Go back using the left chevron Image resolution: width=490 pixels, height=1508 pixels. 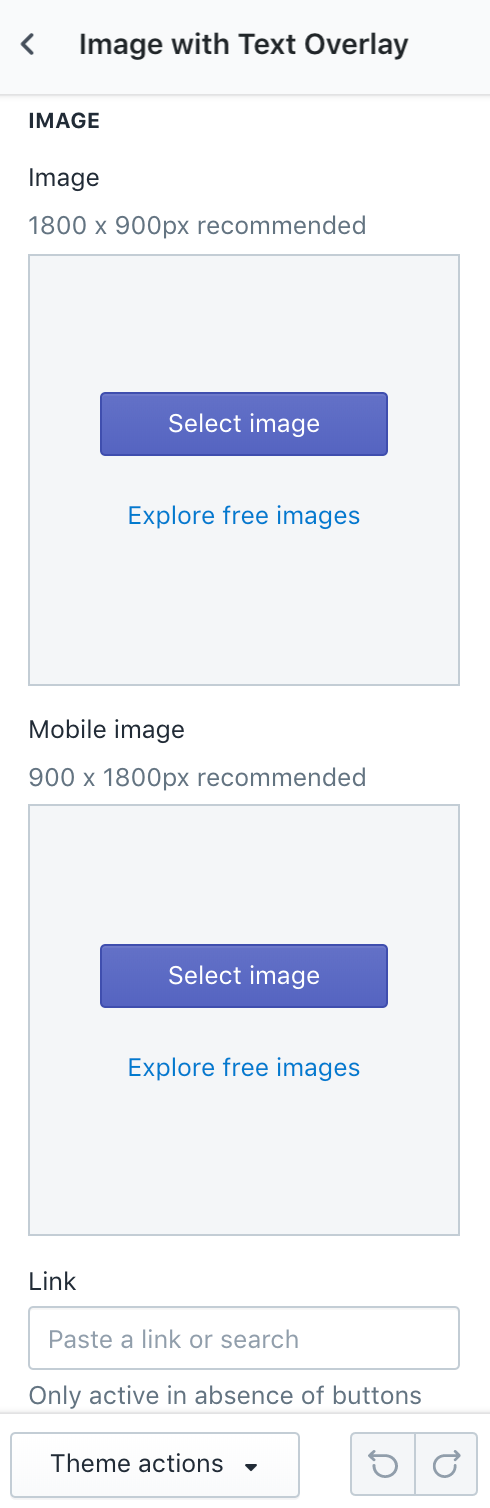[28, 45]
